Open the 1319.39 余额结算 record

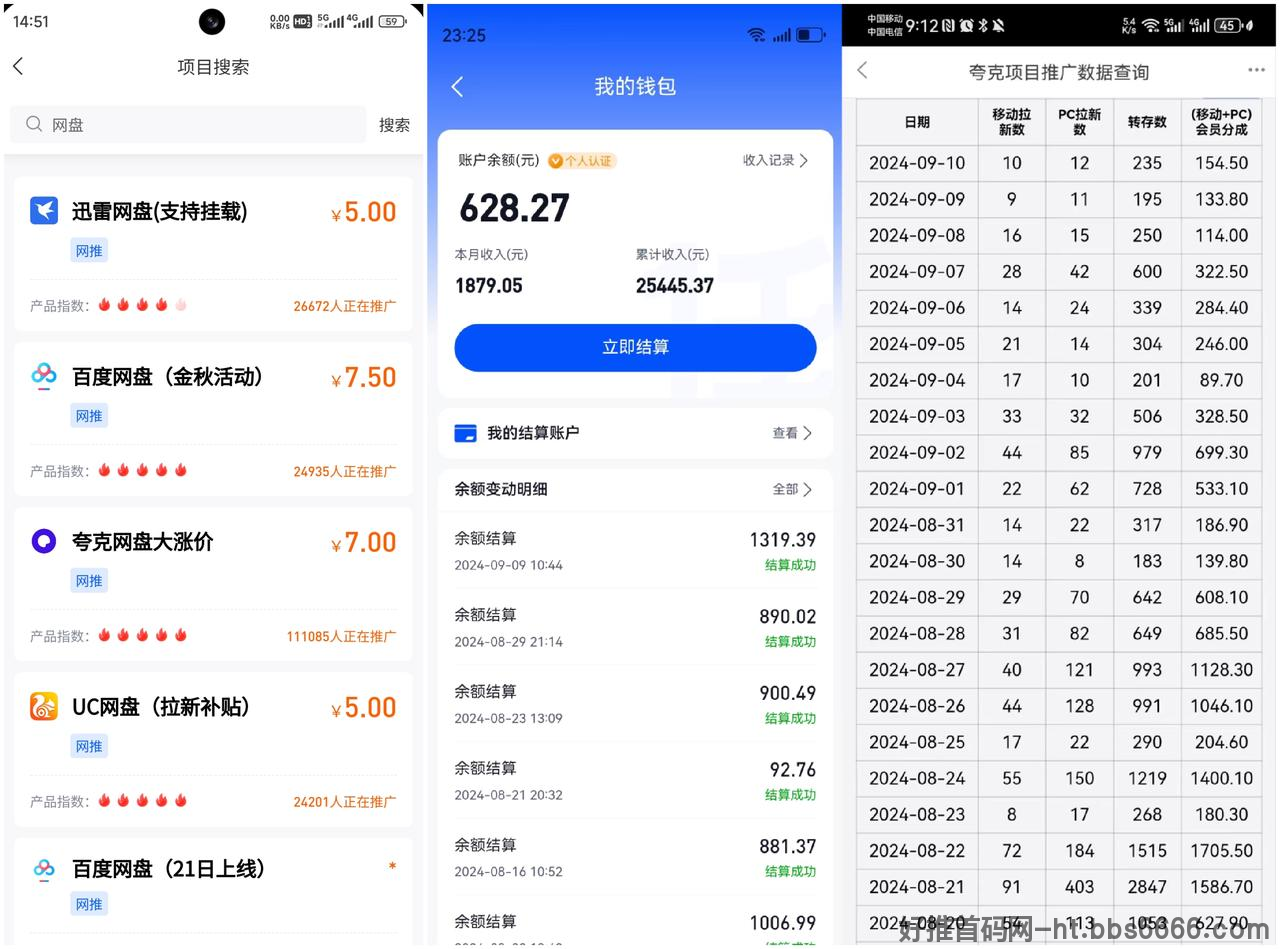[635, 551]
